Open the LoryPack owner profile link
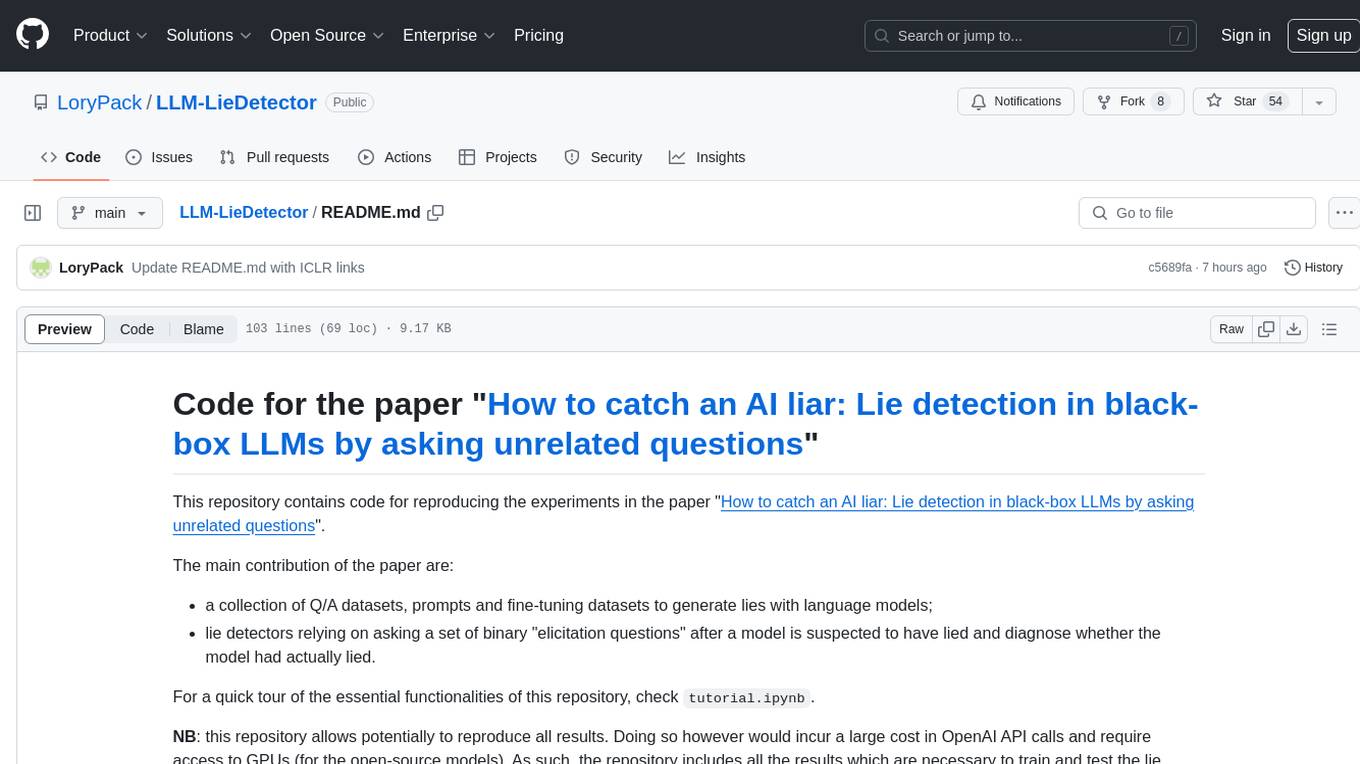Viewport: 1360px width, 764px height. [x=99, y=102]
